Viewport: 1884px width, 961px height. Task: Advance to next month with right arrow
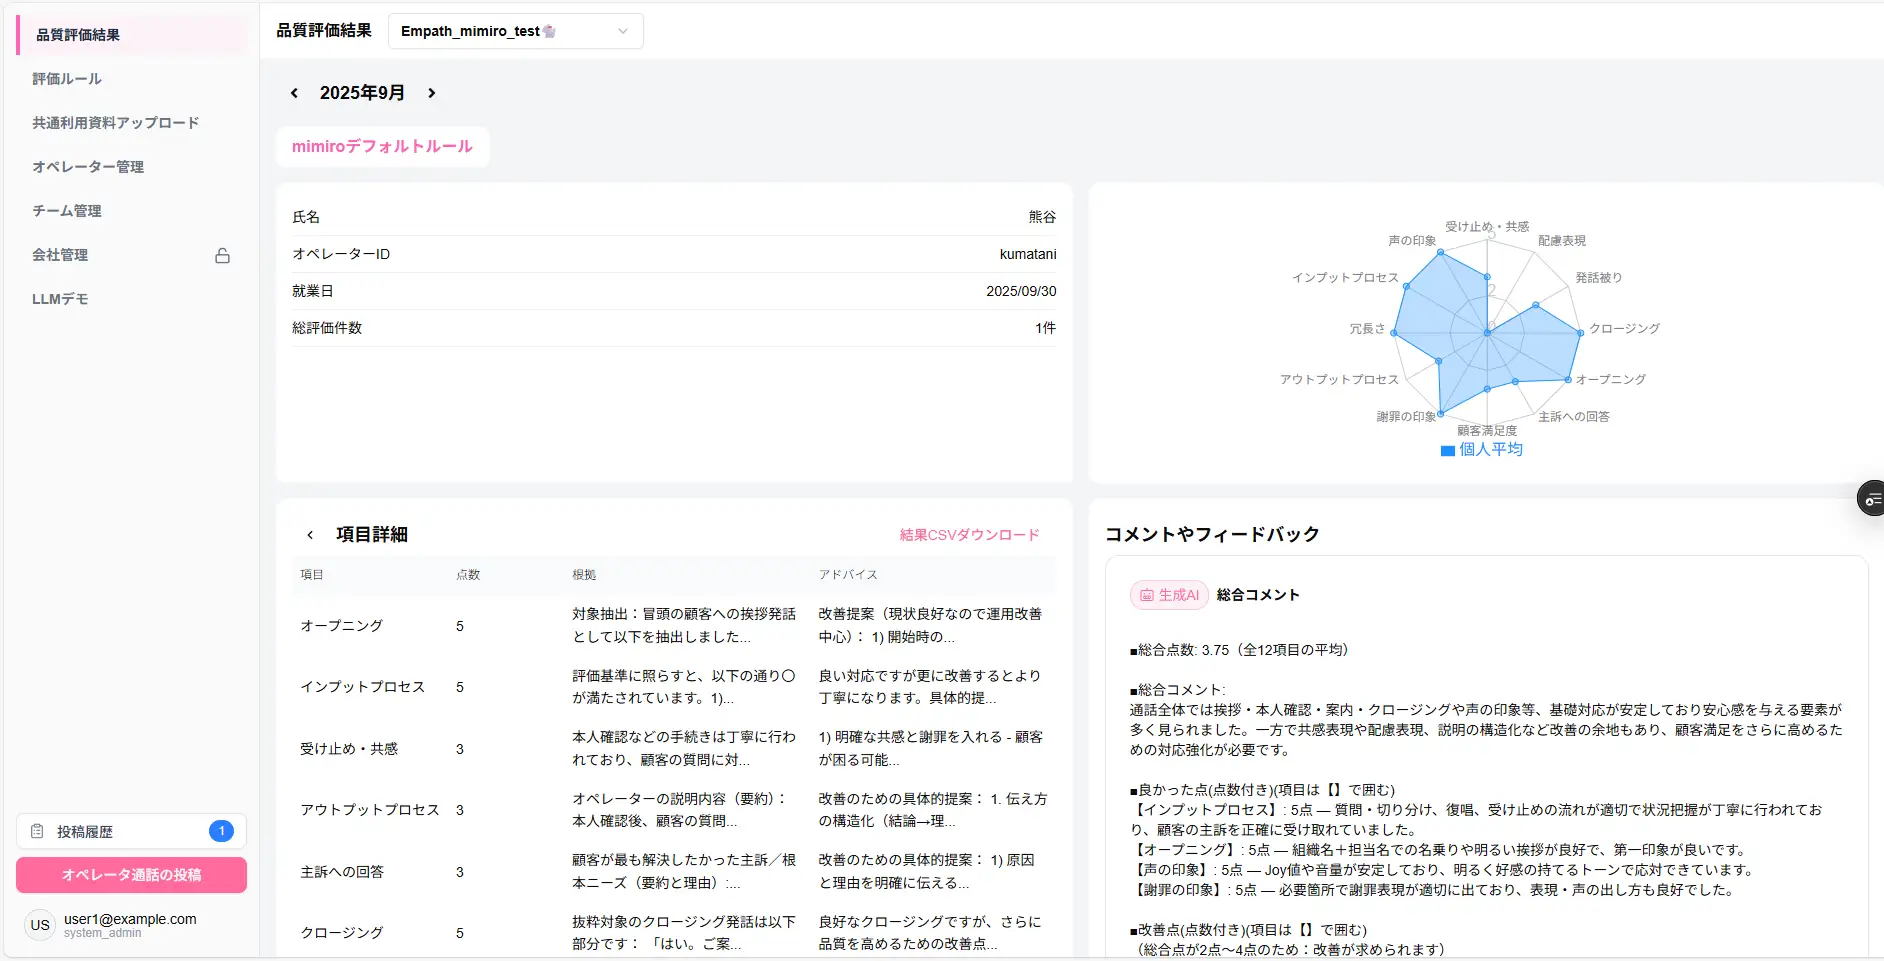click(x=432, y=93)
